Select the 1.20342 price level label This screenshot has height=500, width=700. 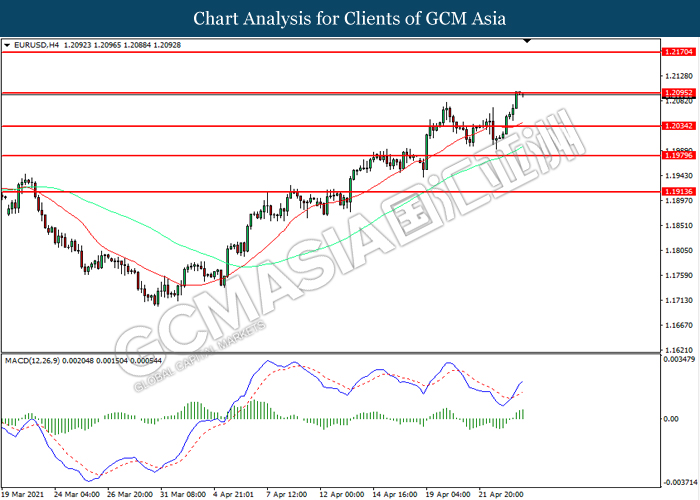coord(679,126)
